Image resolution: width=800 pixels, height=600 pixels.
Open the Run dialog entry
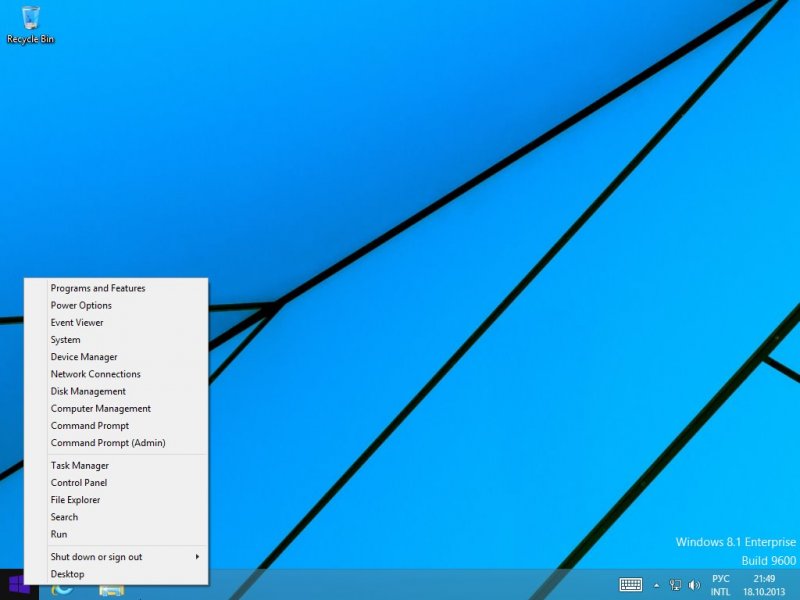click(x=116, y=534)
